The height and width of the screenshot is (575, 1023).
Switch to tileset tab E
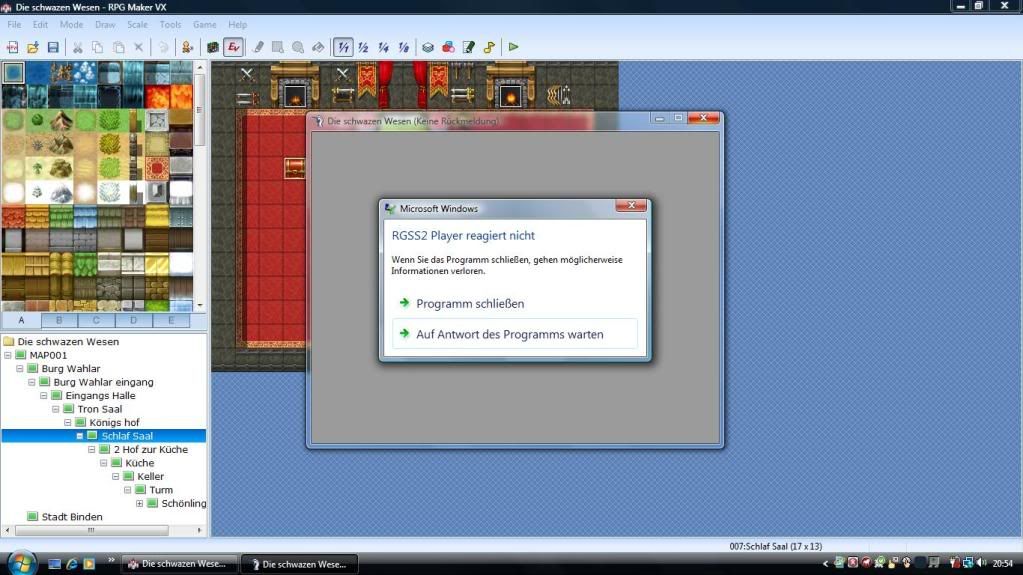click(x=171, y=320)
